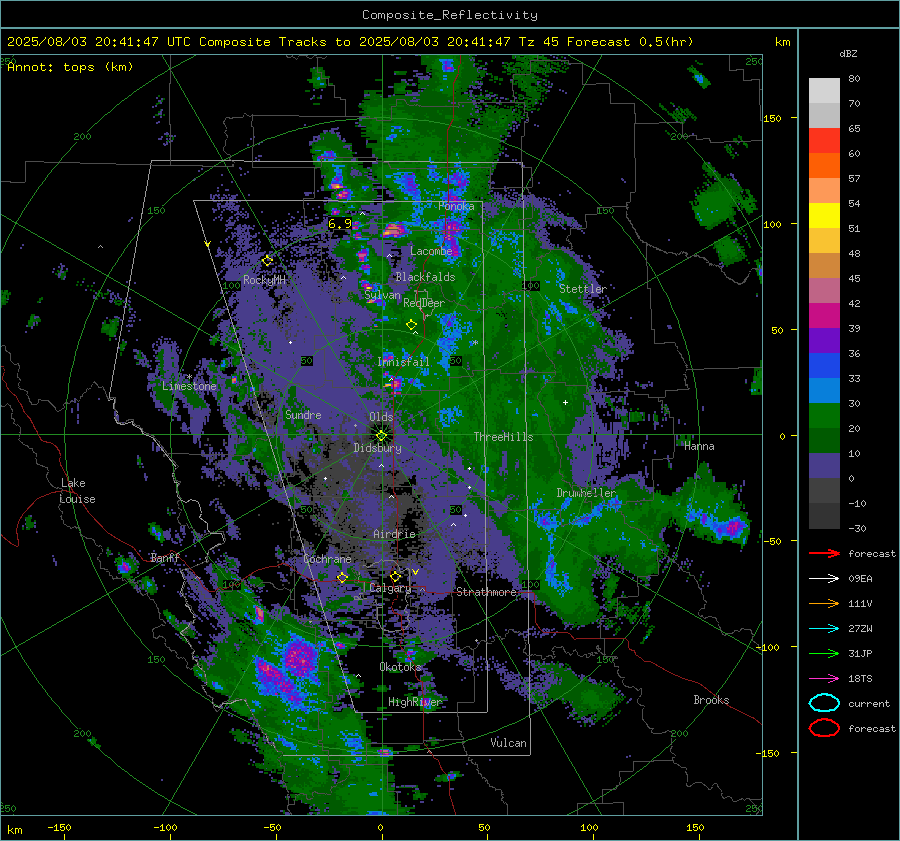The width and height of the screenshot is (900, 841).
Task: Click the Annot: tops (km) label
Action: (70, 67)
